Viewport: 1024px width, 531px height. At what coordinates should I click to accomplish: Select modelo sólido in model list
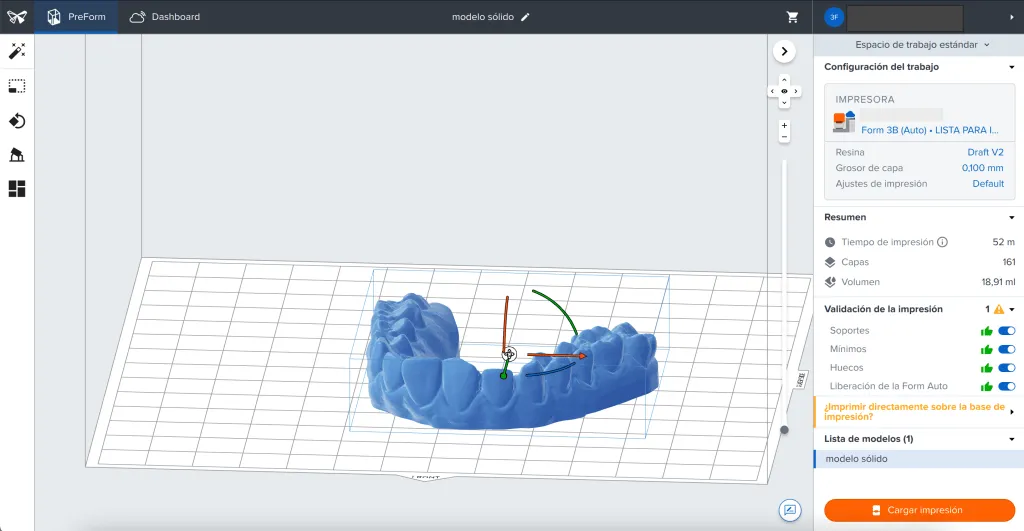[x=918, y=459]
